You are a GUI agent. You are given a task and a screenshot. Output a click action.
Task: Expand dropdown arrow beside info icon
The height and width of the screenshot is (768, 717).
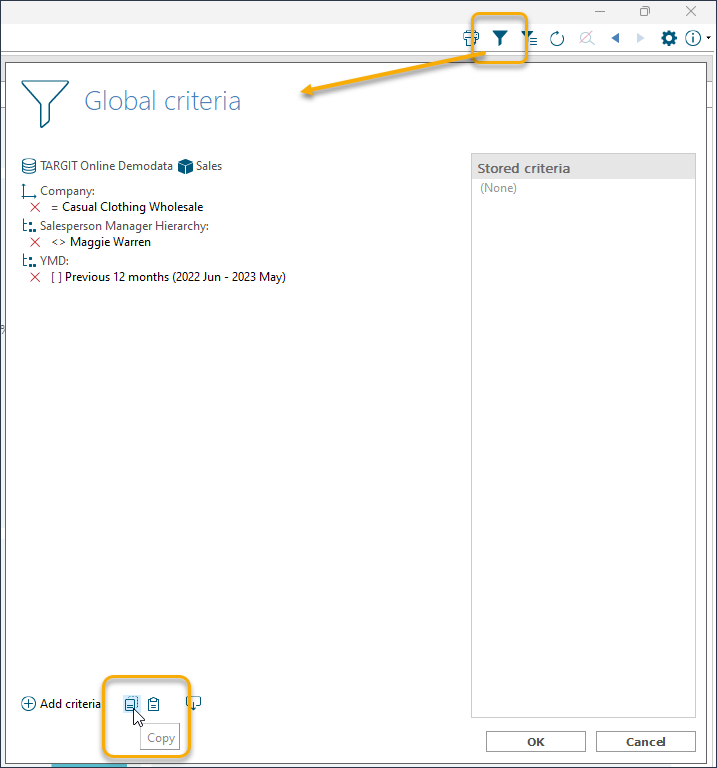709,38
